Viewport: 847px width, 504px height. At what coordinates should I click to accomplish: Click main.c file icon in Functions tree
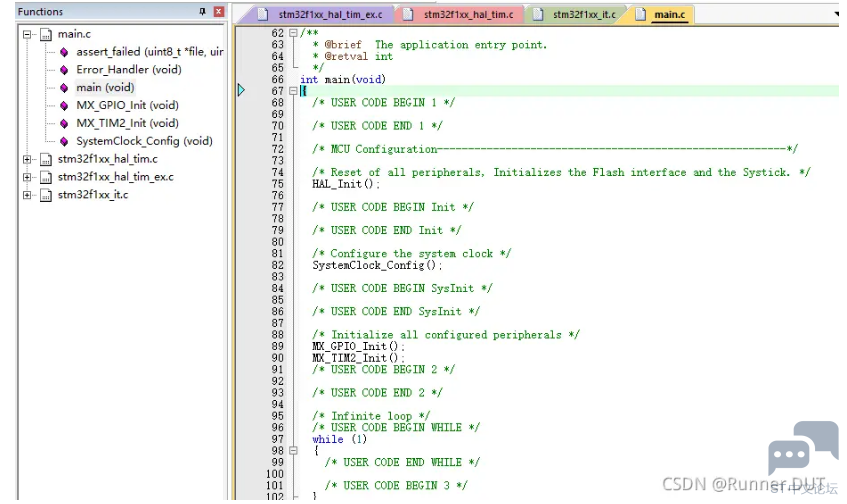46,35
